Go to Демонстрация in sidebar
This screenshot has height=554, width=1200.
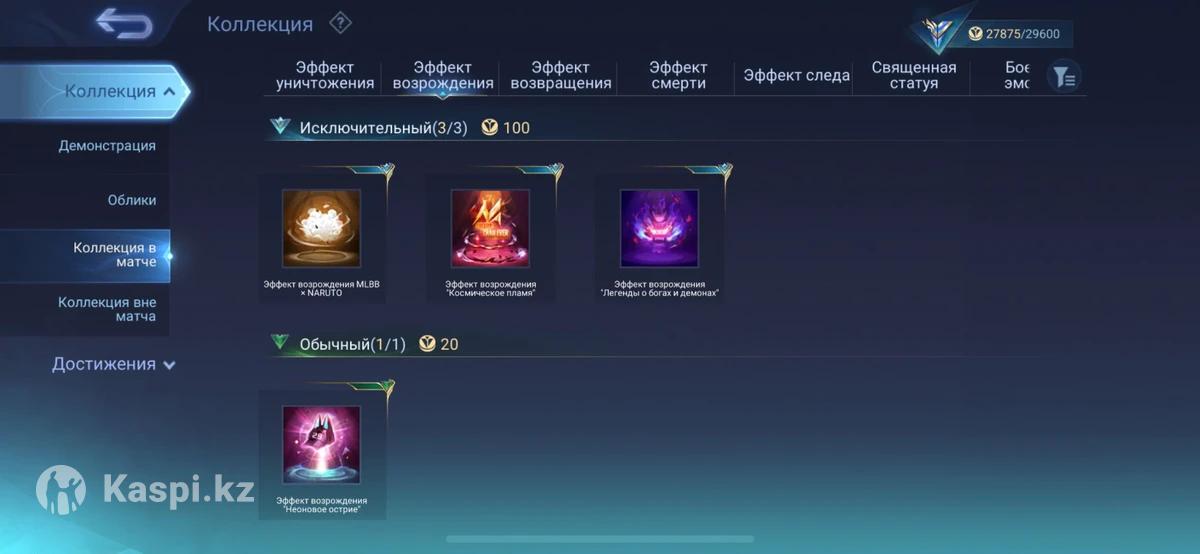point(107,146)
